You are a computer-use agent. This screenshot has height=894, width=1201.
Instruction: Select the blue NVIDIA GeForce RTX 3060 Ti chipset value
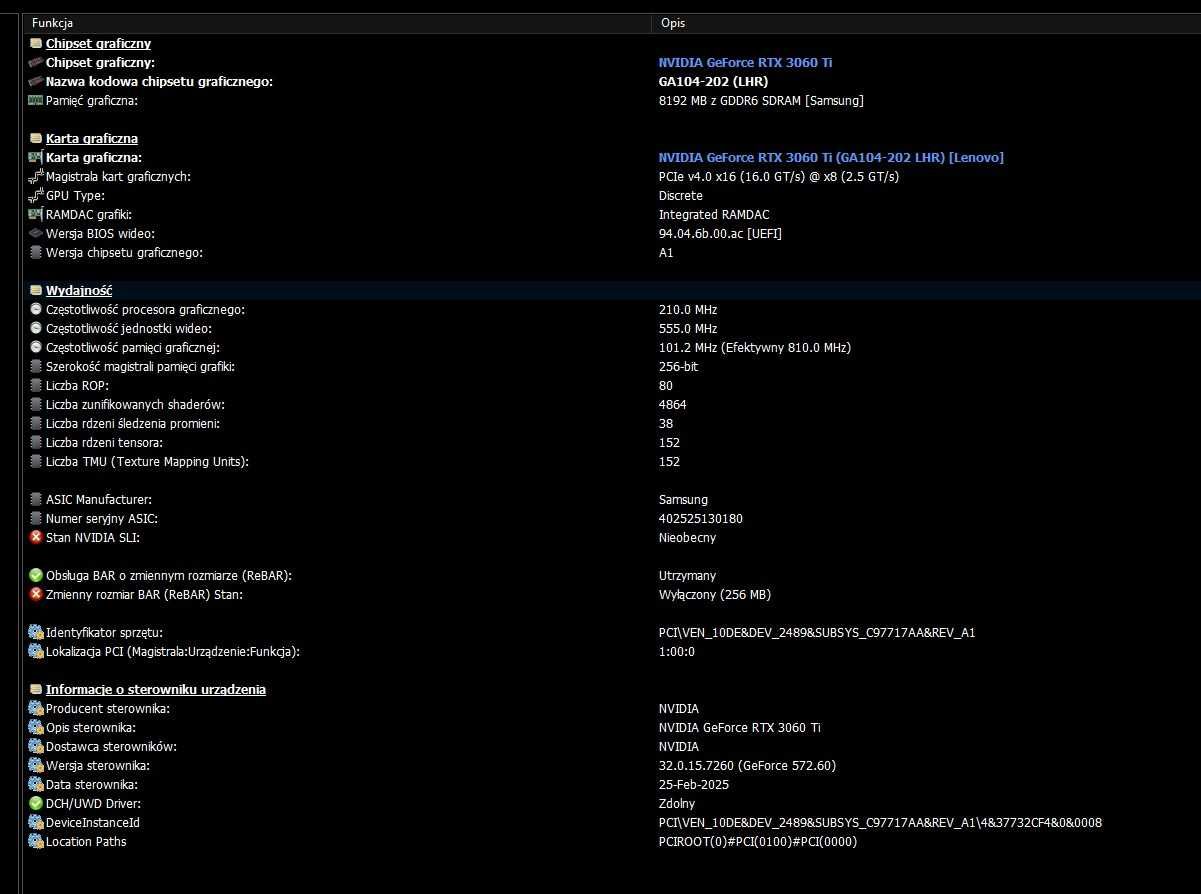(x=745, y=62)
